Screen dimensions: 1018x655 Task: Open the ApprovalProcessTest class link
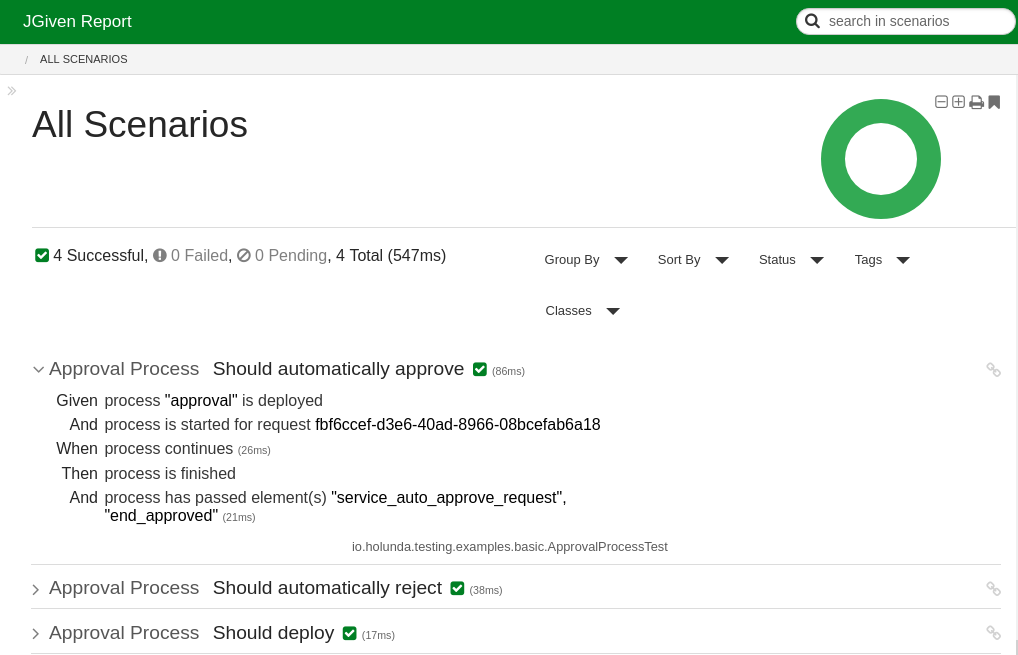pyautogui.click(x=510, y=546)
